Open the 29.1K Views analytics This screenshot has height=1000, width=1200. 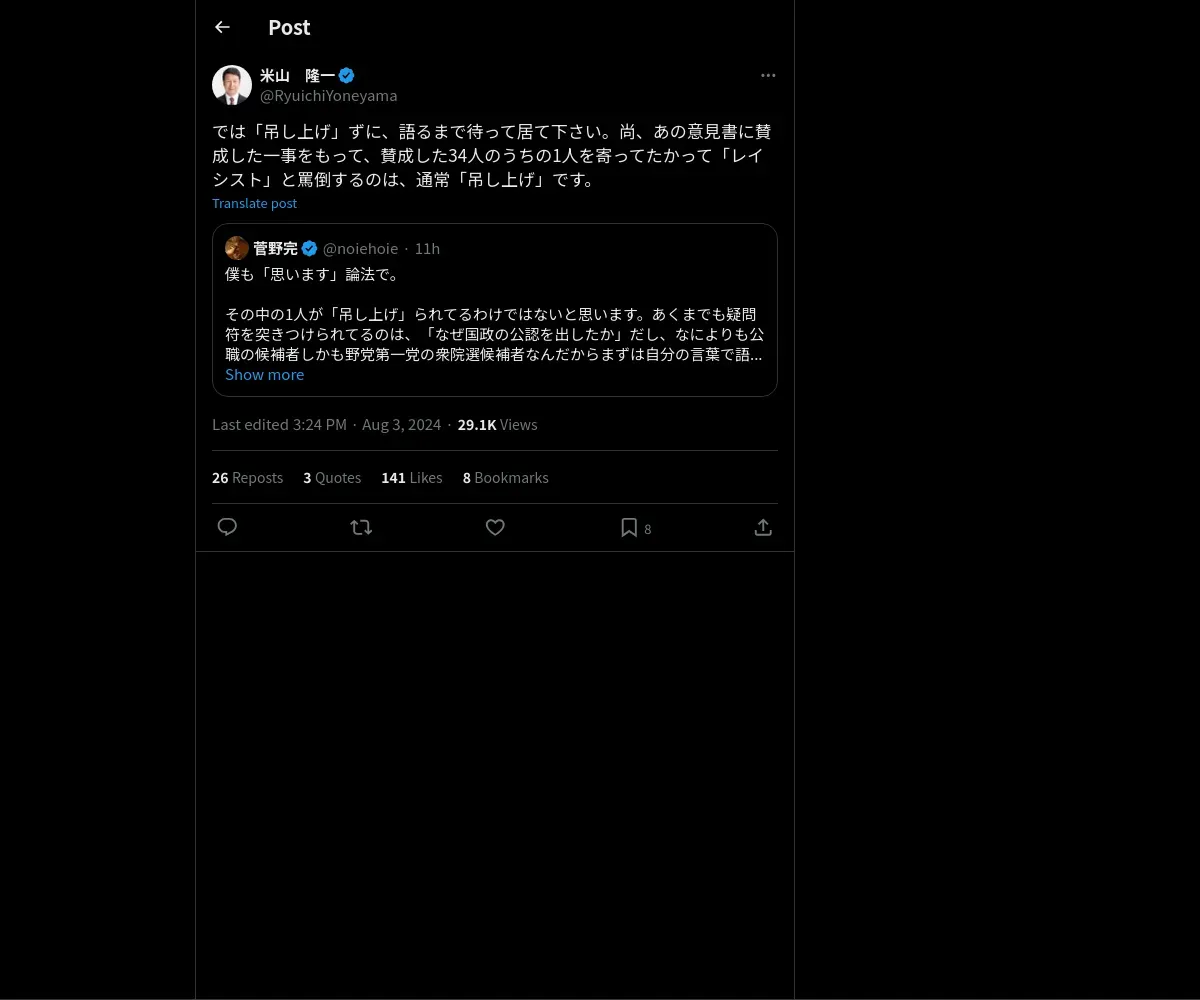(497, 425)
